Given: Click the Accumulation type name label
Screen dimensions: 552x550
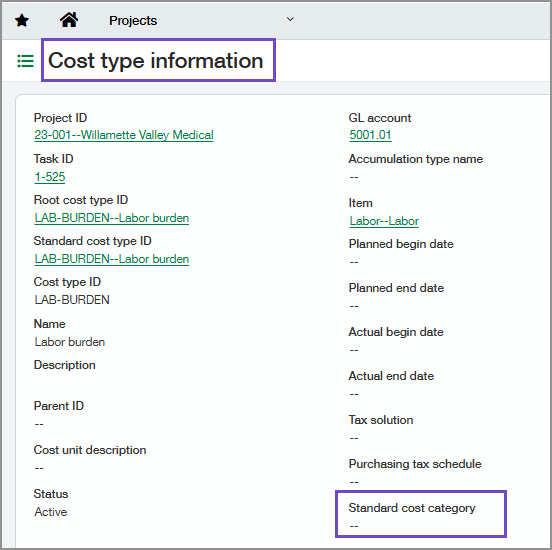Looking at the screenshot, I should 415,159.
